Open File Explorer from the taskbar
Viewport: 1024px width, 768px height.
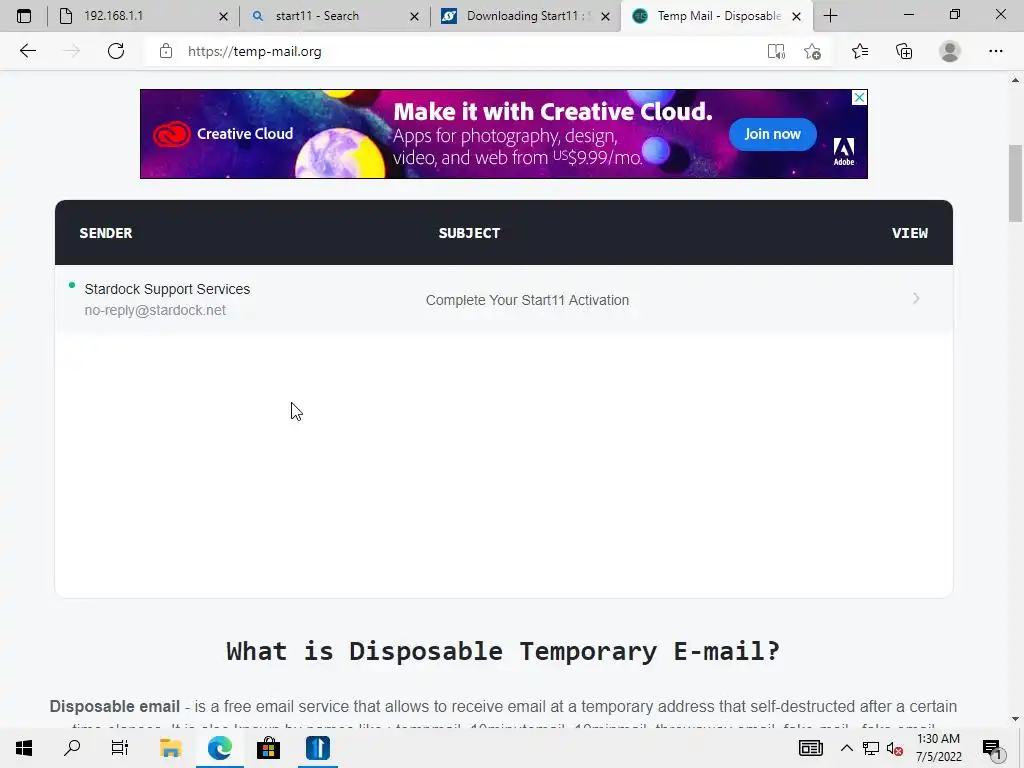coord(170,748)
